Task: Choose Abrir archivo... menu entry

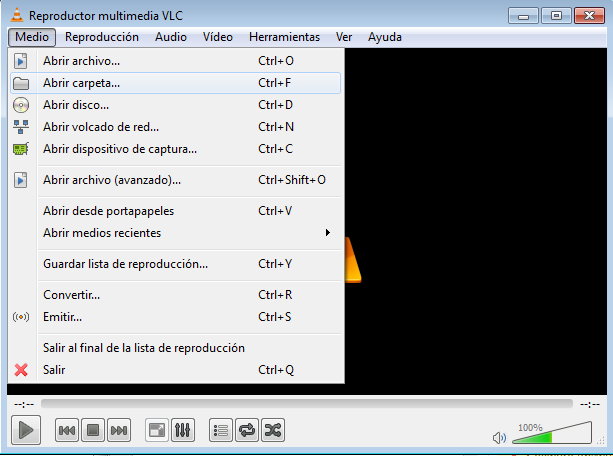Action: click(x=175, y=61)
